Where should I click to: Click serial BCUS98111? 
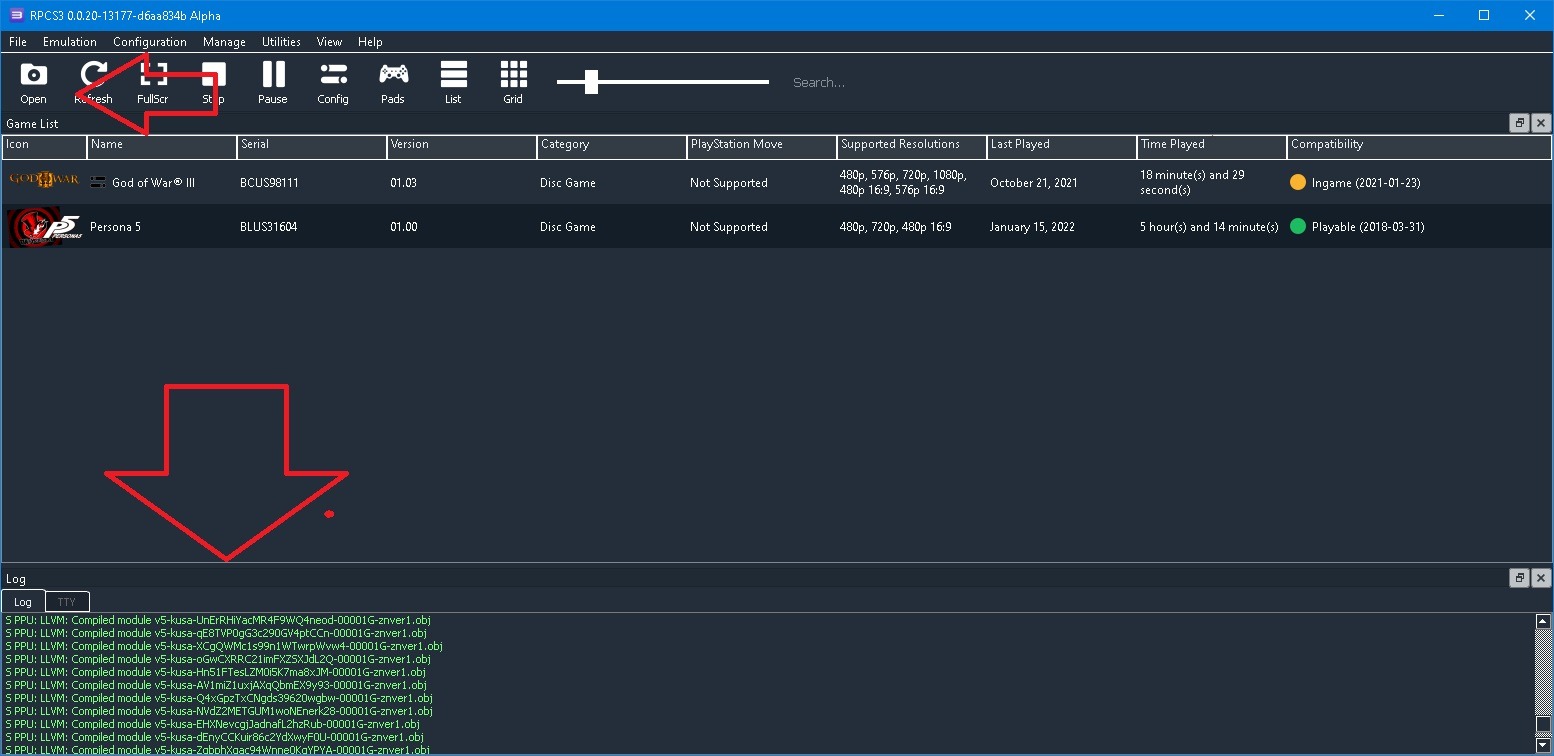click(x=269, y=183)
